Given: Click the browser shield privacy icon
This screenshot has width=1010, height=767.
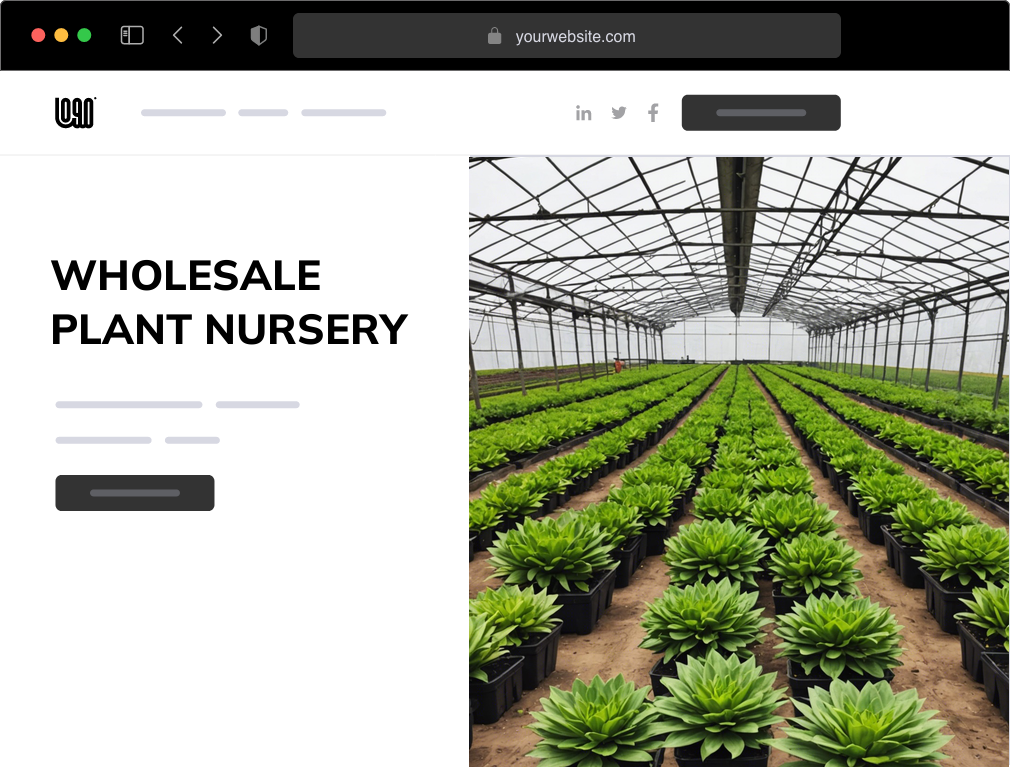Looking at the screenshot, I should [x=258, y=34].
